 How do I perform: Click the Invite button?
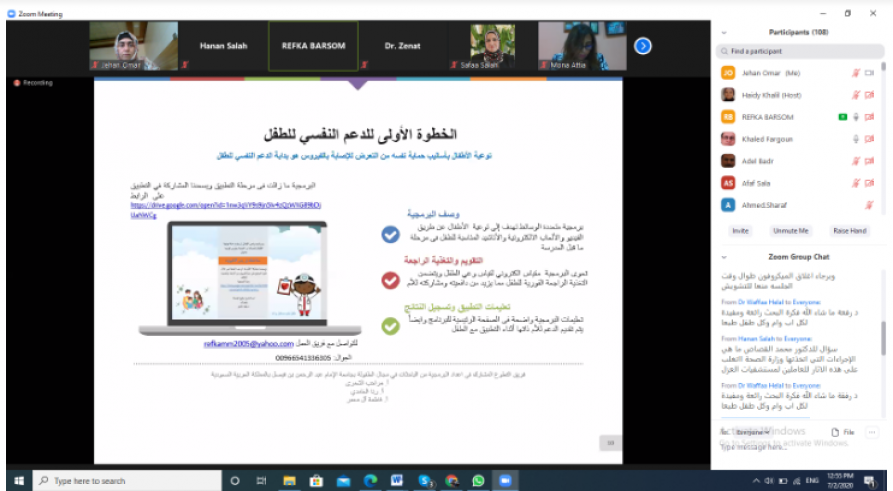(740, 230)
